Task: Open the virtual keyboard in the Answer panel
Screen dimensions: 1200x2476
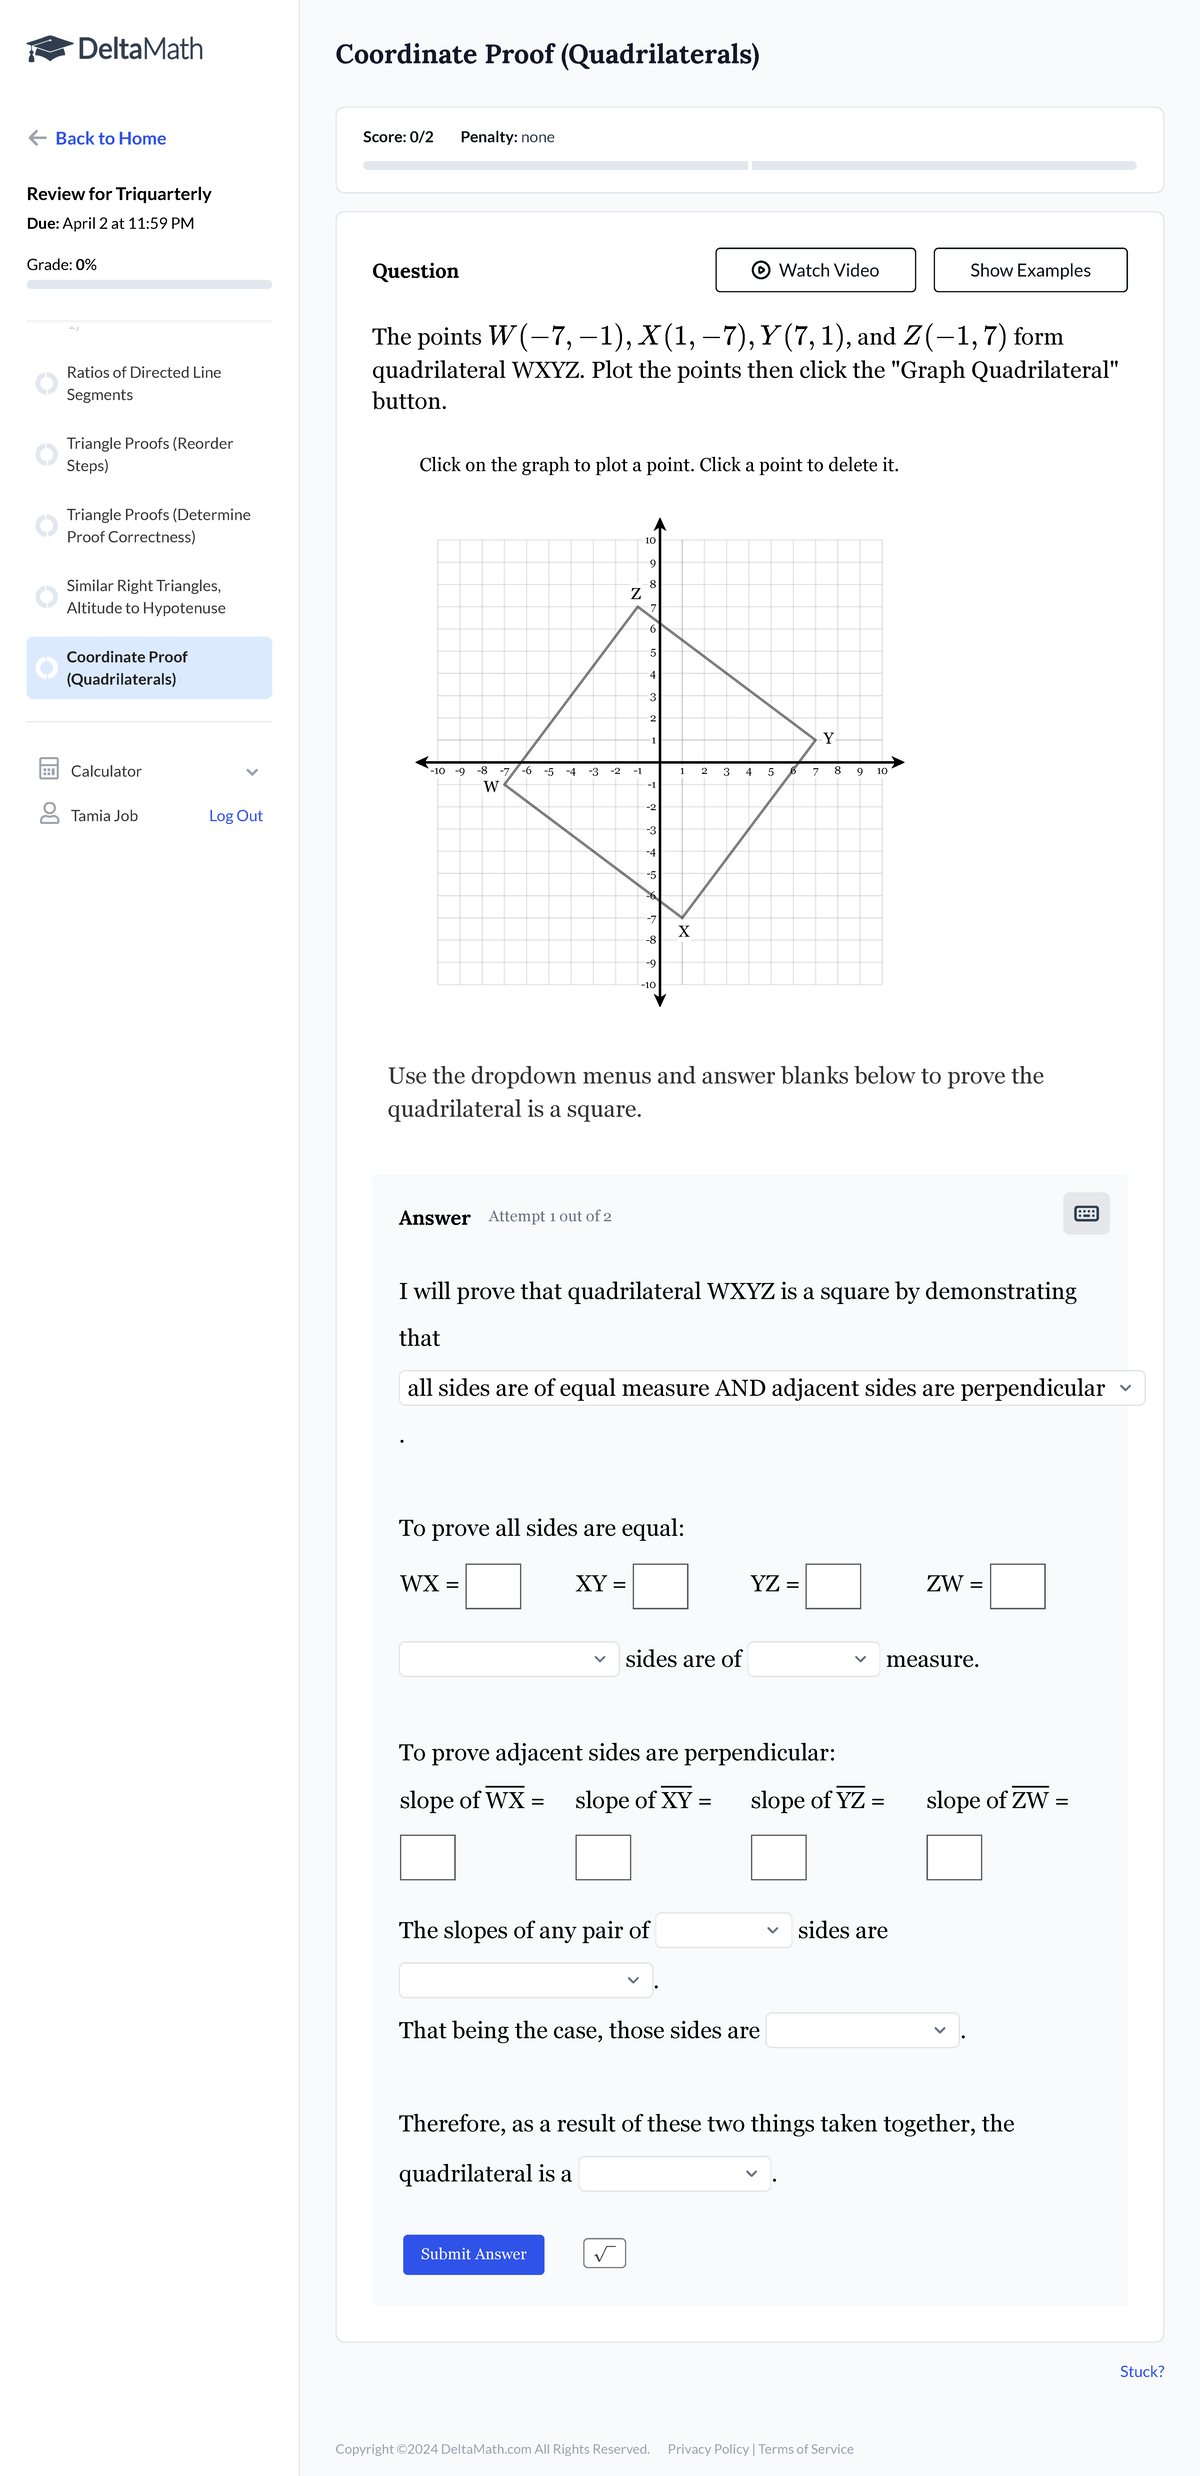Action: (1086, 1213)
